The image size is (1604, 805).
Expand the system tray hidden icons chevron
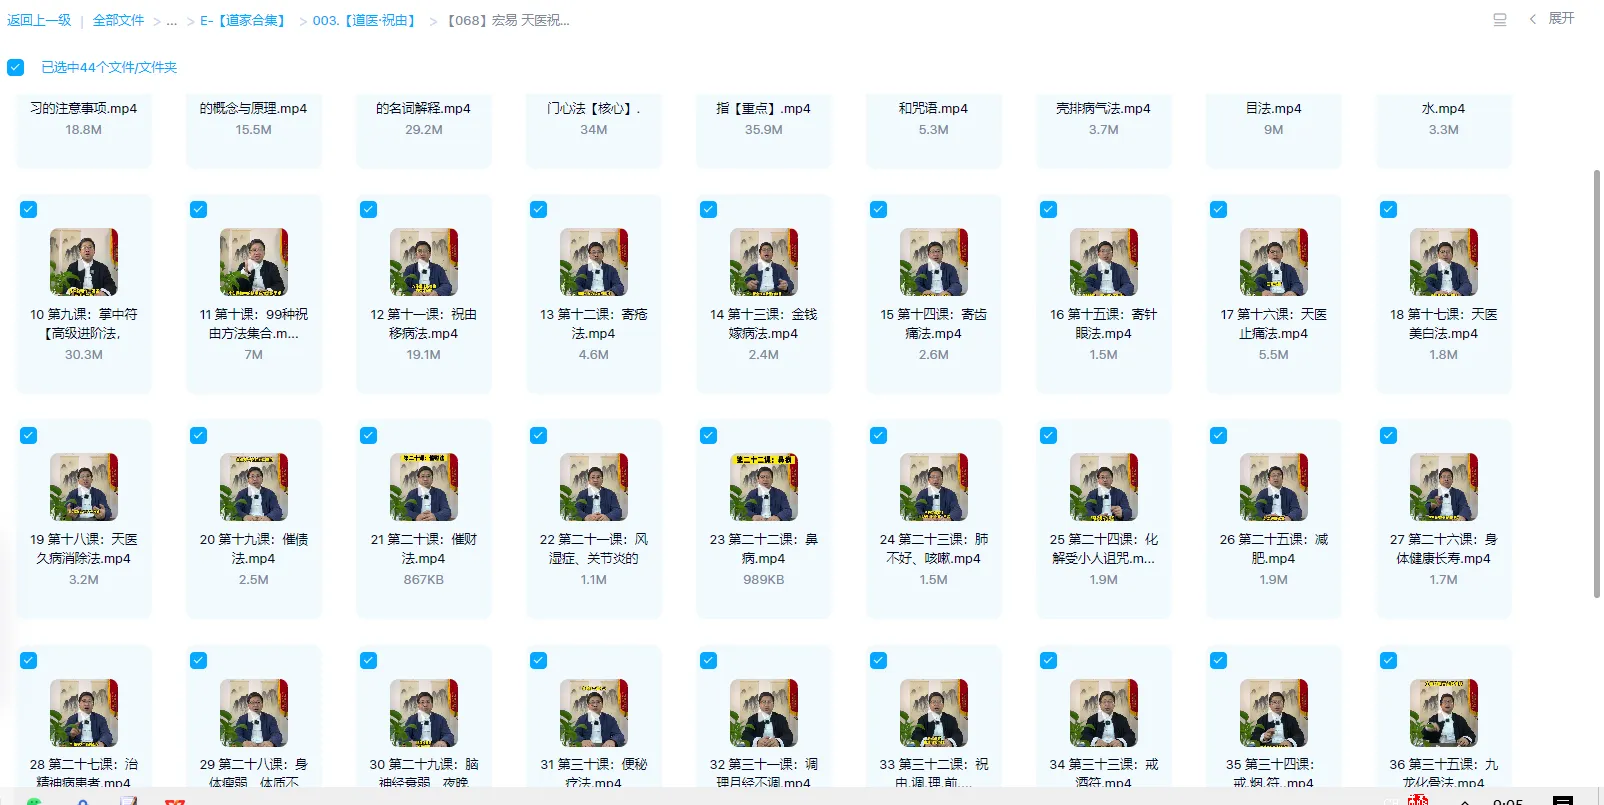pos(1465,801)
